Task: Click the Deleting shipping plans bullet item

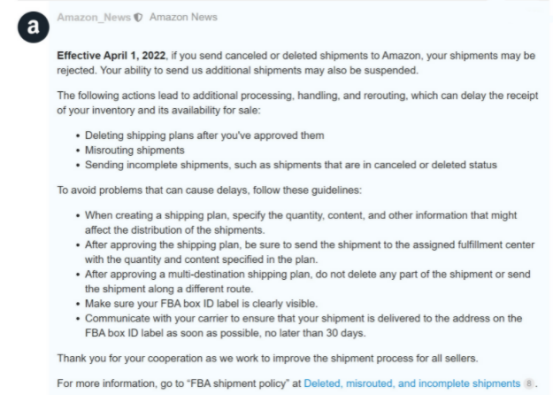Action: click(x=205, y=135)
